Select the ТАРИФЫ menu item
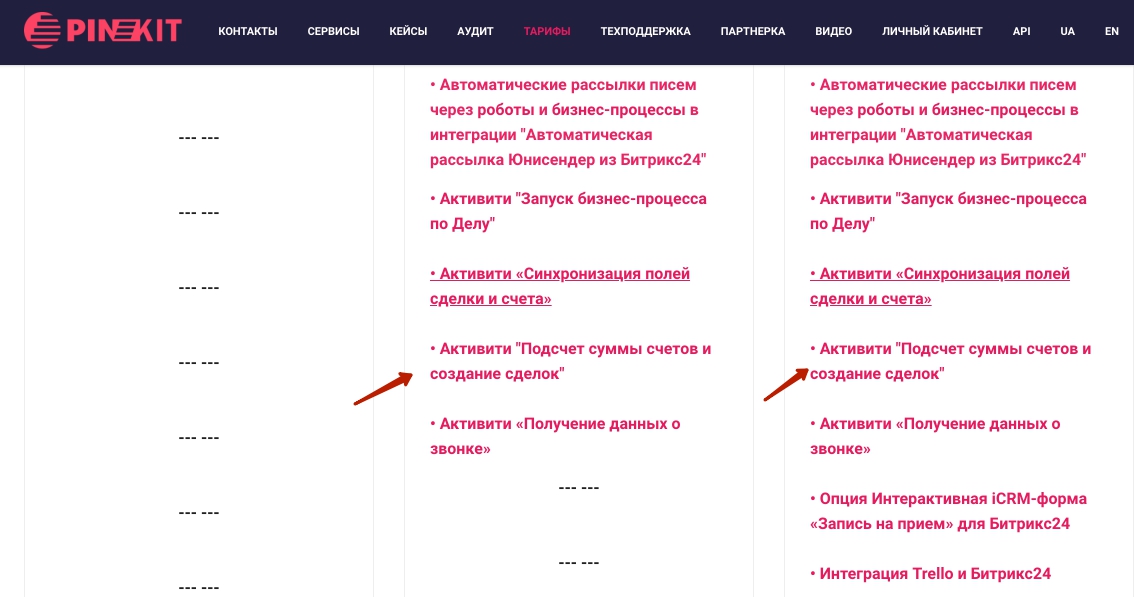 547,31
